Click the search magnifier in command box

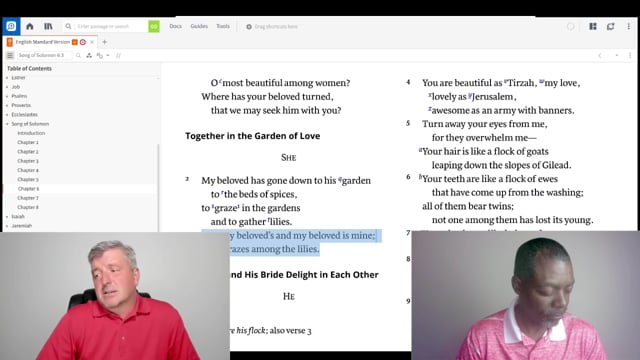pos(68,26)
